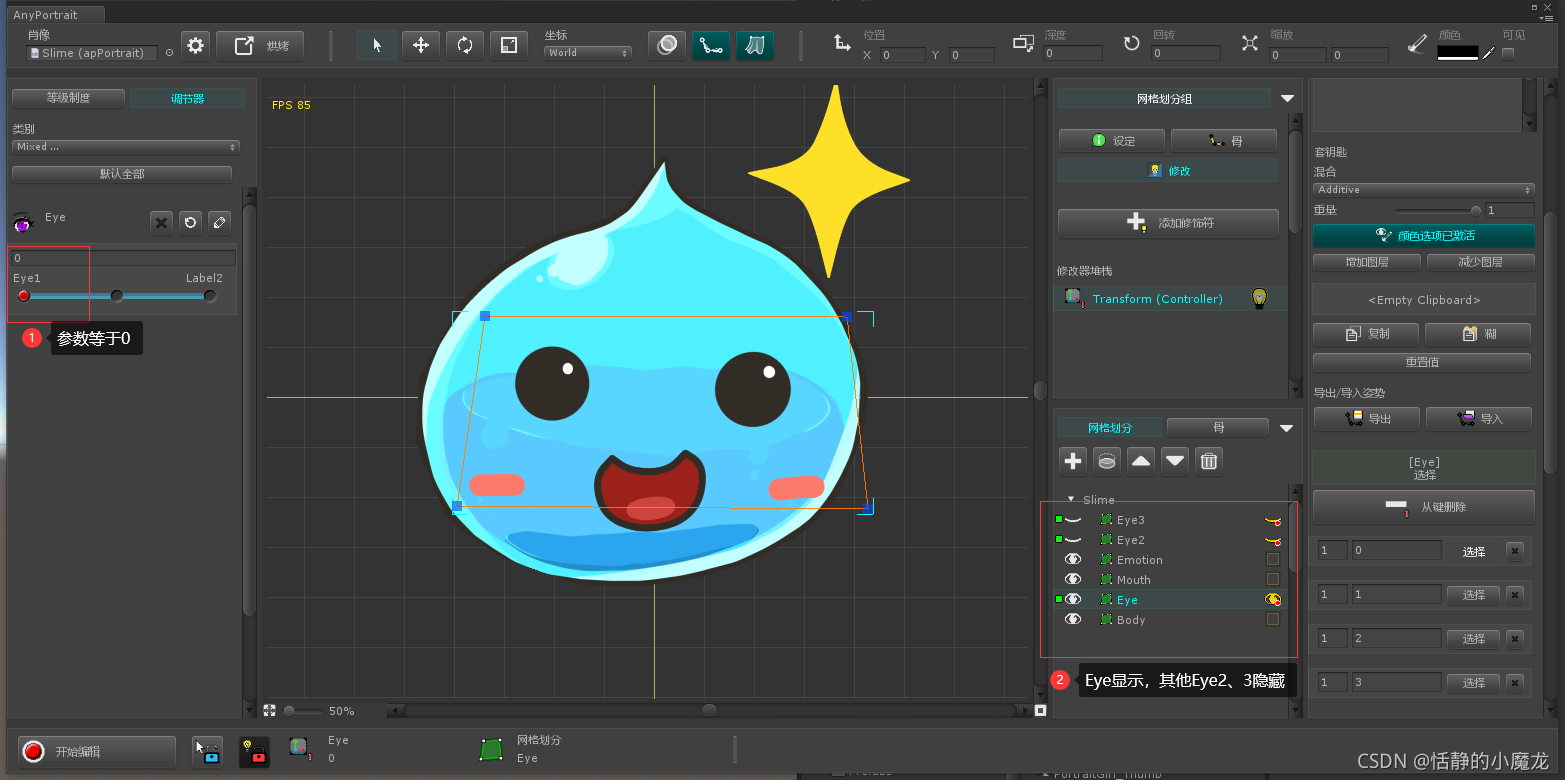Toggle Body layer modifier checkbox

point(1273,620)
